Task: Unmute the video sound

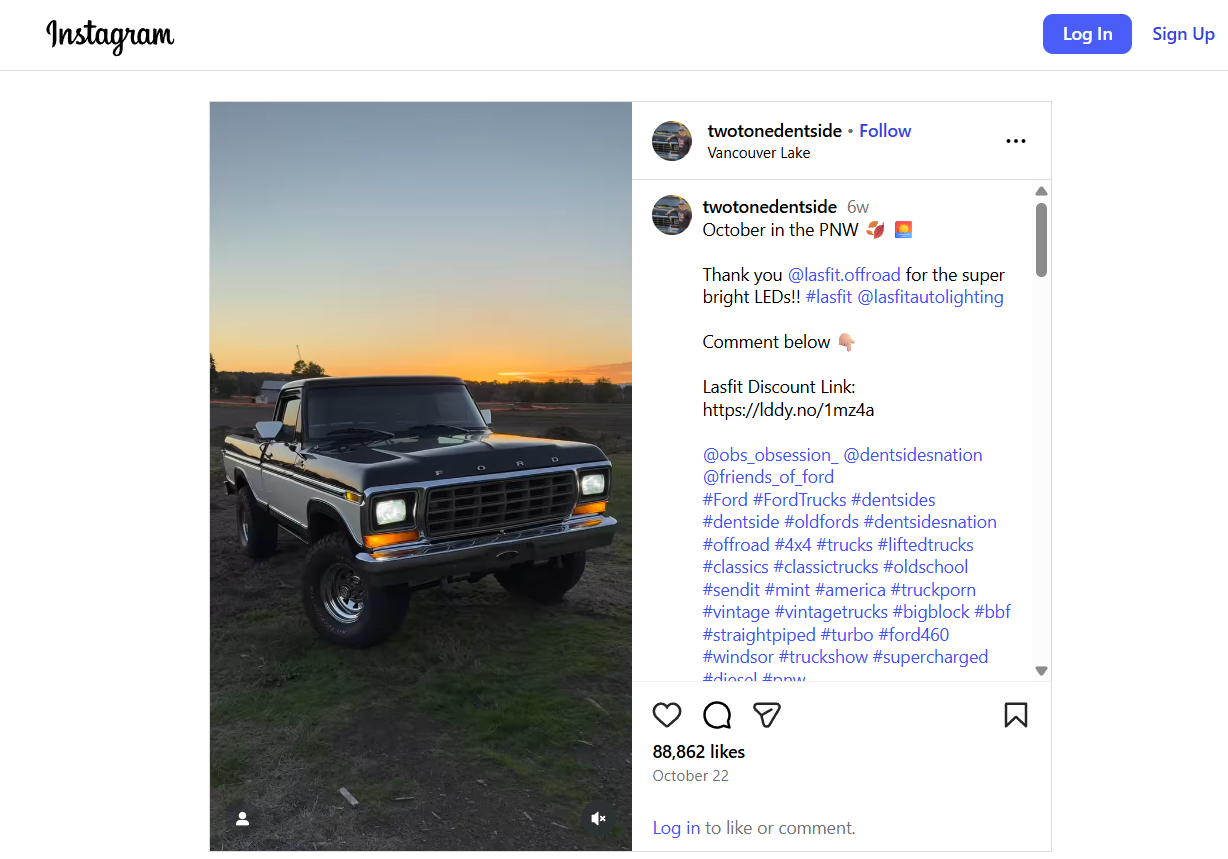Action: tap(598, 819)
